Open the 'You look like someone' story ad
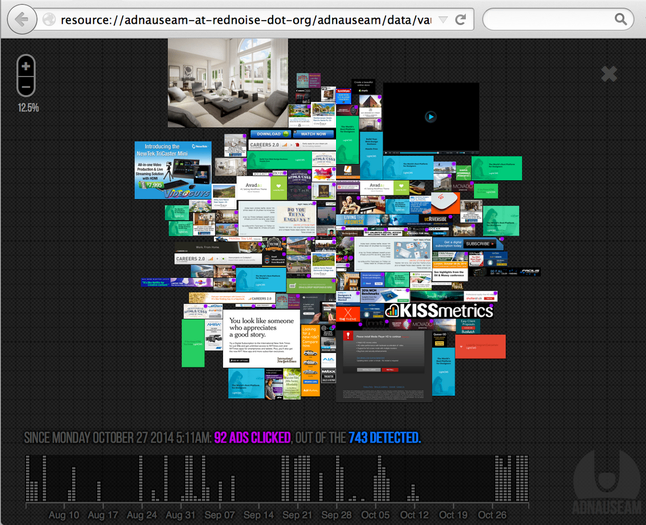Image resolution: width=646 pixels, height=525 pixels. [x=261, y=339]
